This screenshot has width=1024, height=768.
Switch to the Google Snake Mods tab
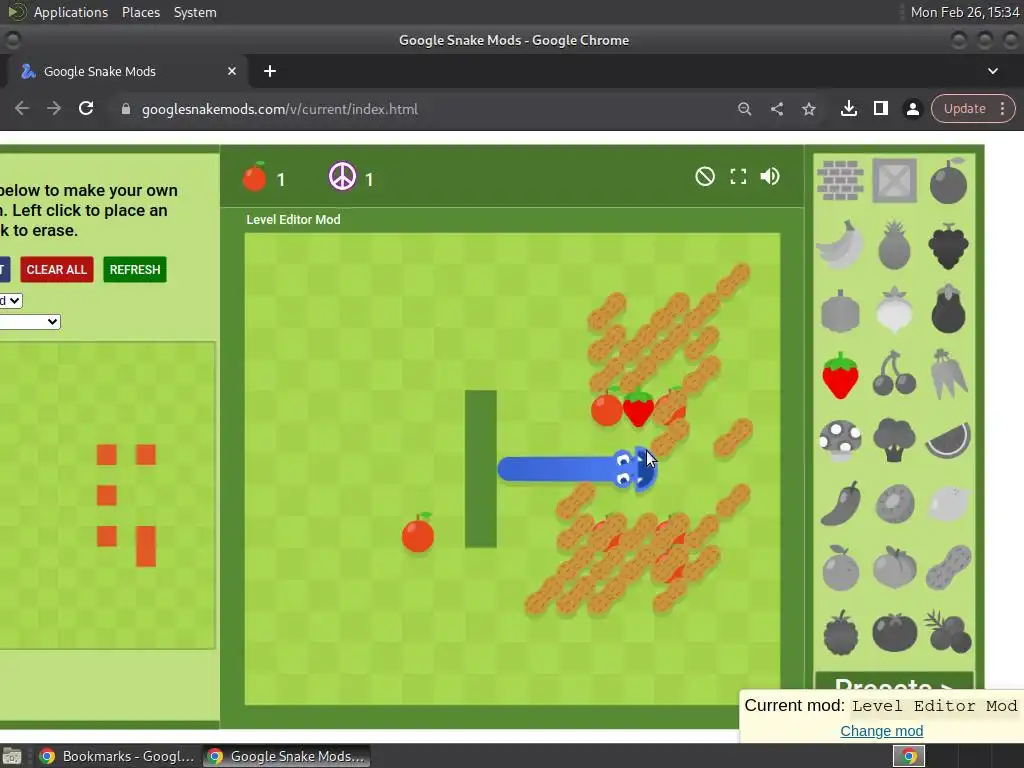pos(124,71)
